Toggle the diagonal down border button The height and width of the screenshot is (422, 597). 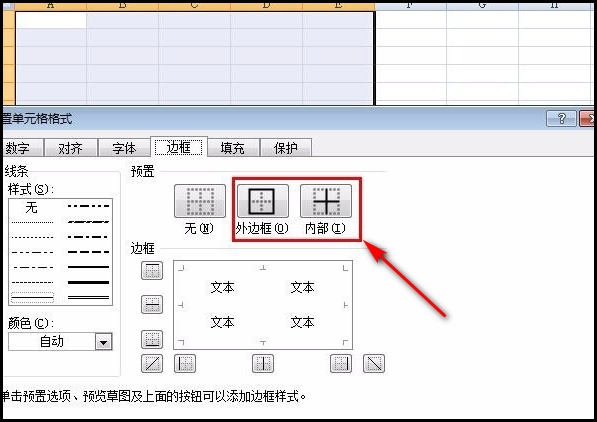point(374,363)
